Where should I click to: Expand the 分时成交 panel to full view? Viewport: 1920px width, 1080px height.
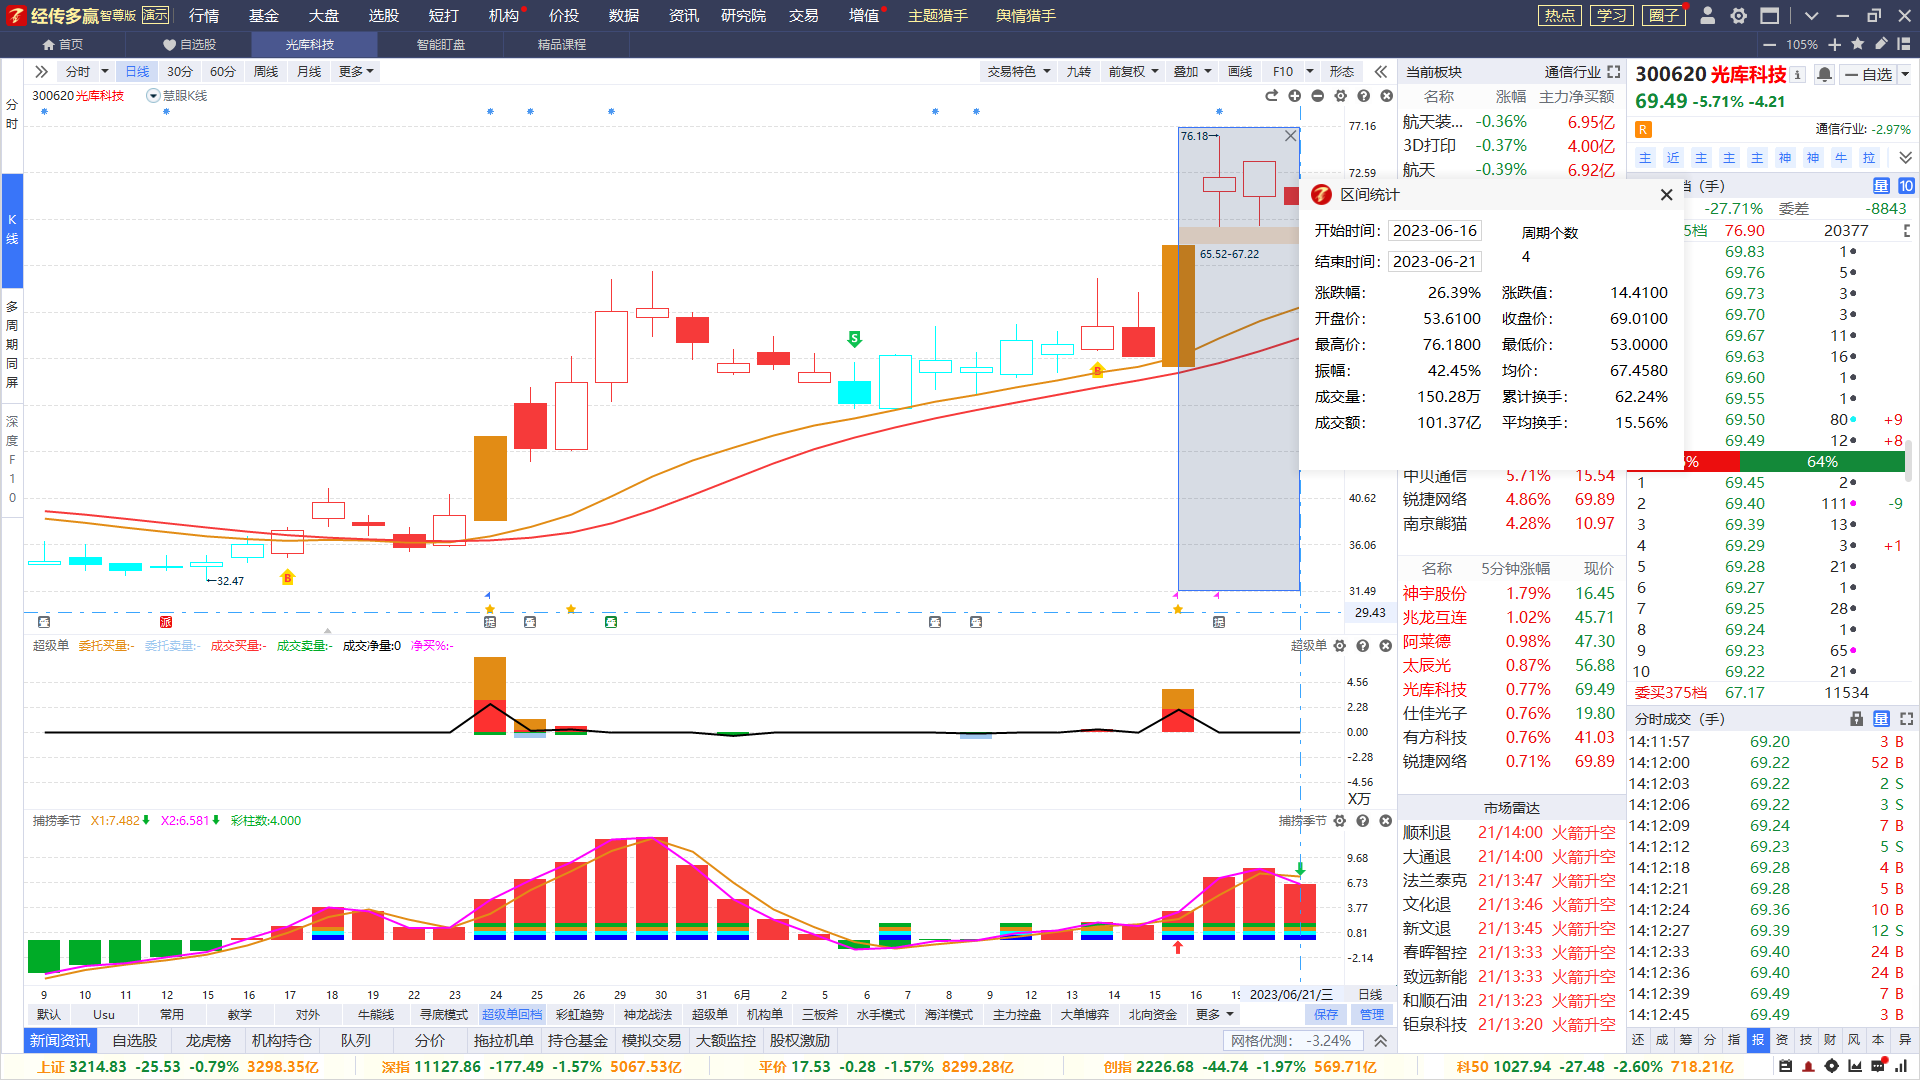tap(1907, 719)
